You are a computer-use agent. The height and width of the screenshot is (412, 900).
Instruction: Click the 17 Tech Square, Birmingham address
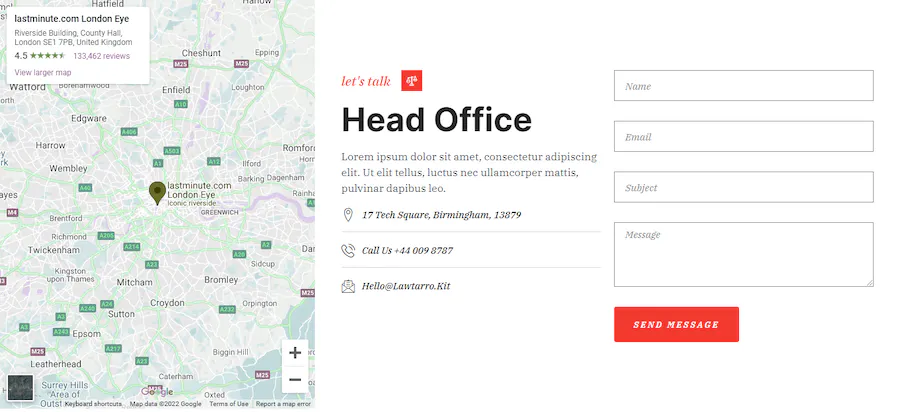click(x=441, y=215)
